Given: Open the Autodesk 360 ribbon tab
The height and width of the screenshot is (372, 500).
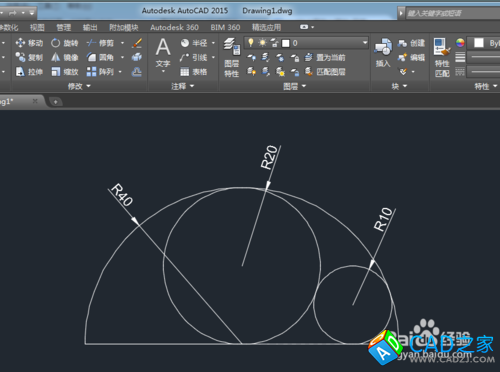Looking at the screenshot, I should click(174, 27).
